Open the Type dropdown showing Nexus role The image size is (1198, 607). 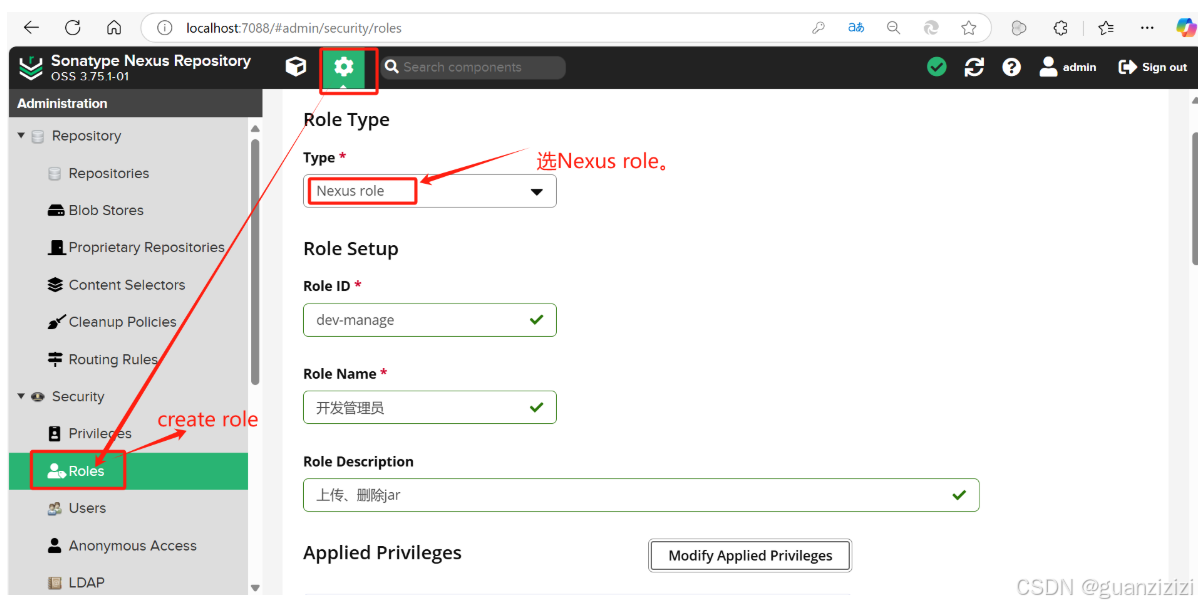click(x=429, y=191)
